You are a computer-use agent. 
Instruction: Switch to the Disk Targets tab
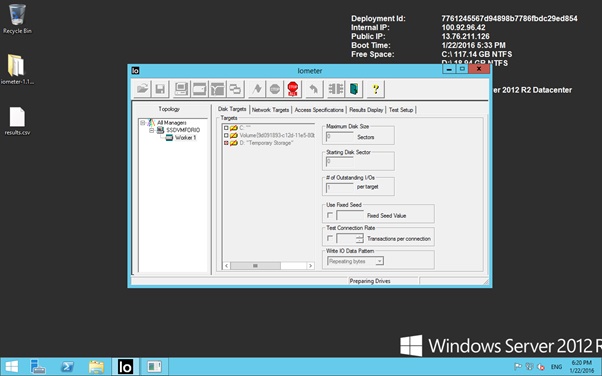point(232,109)
